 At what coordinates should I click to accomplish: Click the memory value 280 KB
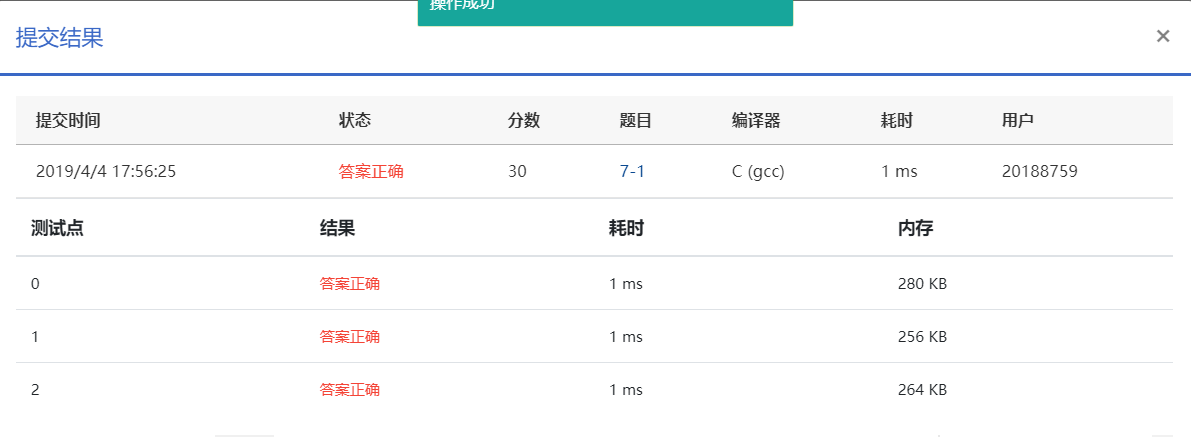click(922, 283)
